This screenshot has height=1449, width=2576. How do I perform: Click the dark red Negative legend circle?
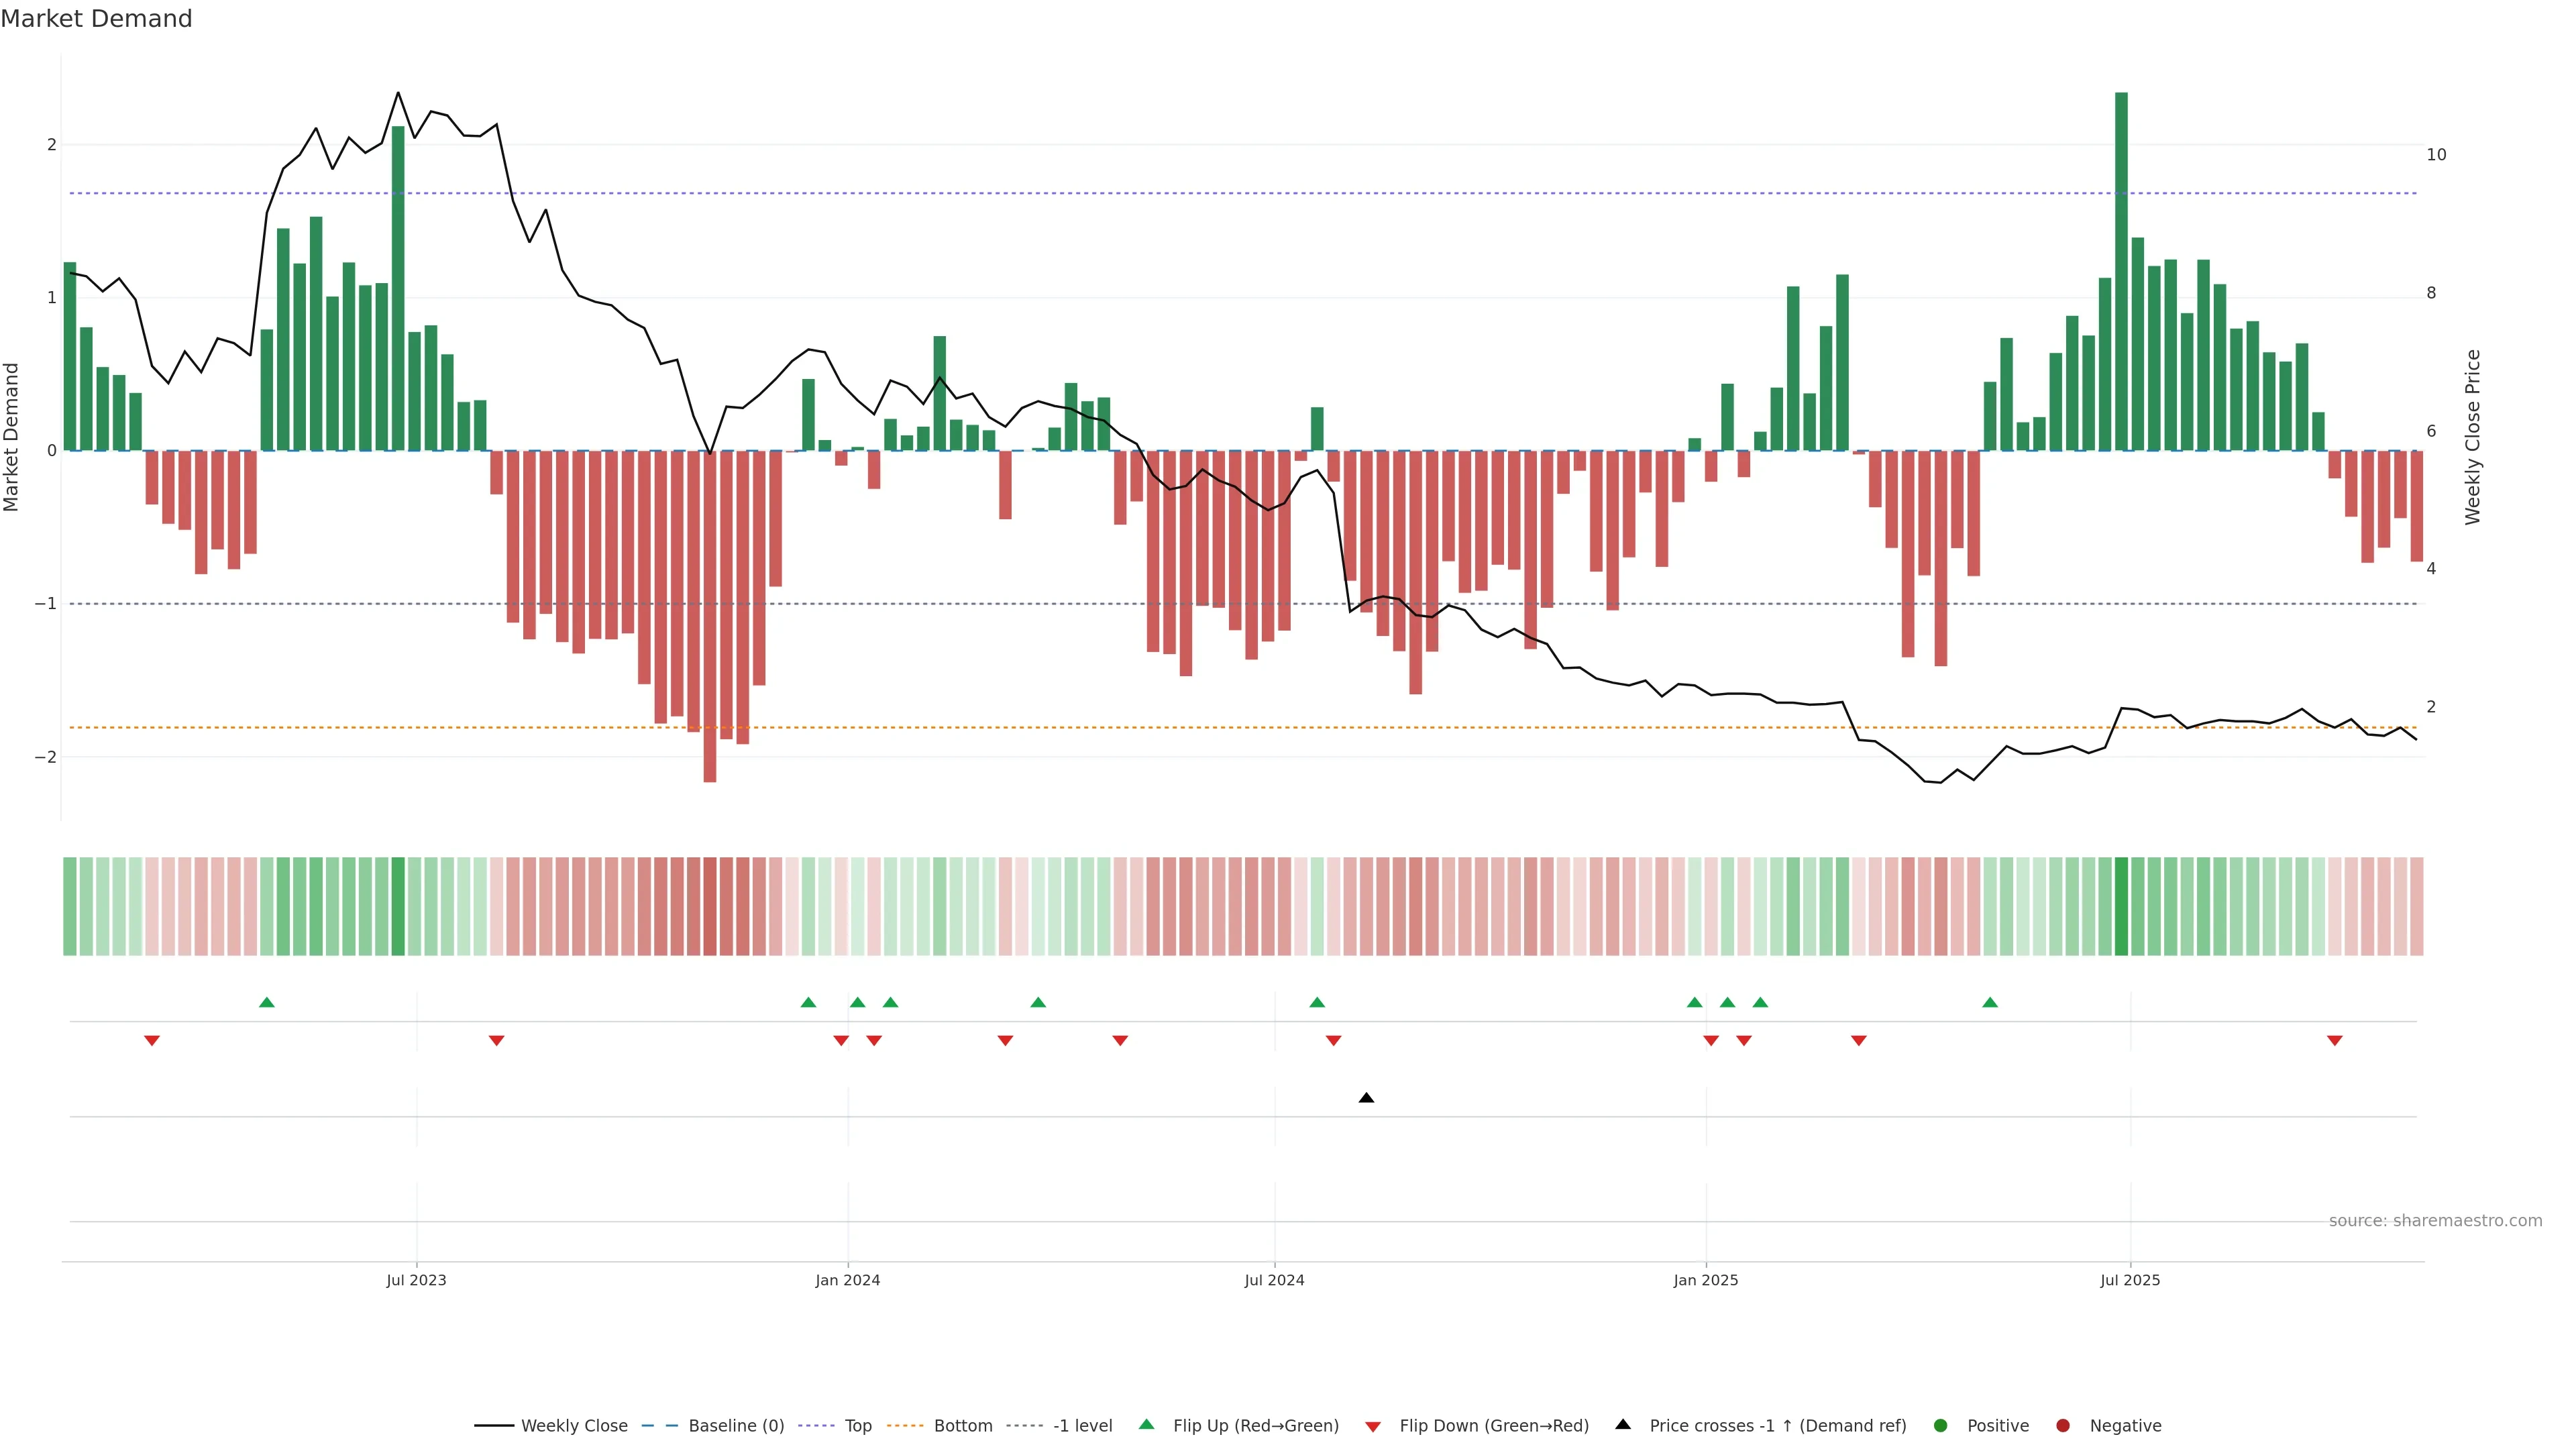click(x=2063, y=1425)
